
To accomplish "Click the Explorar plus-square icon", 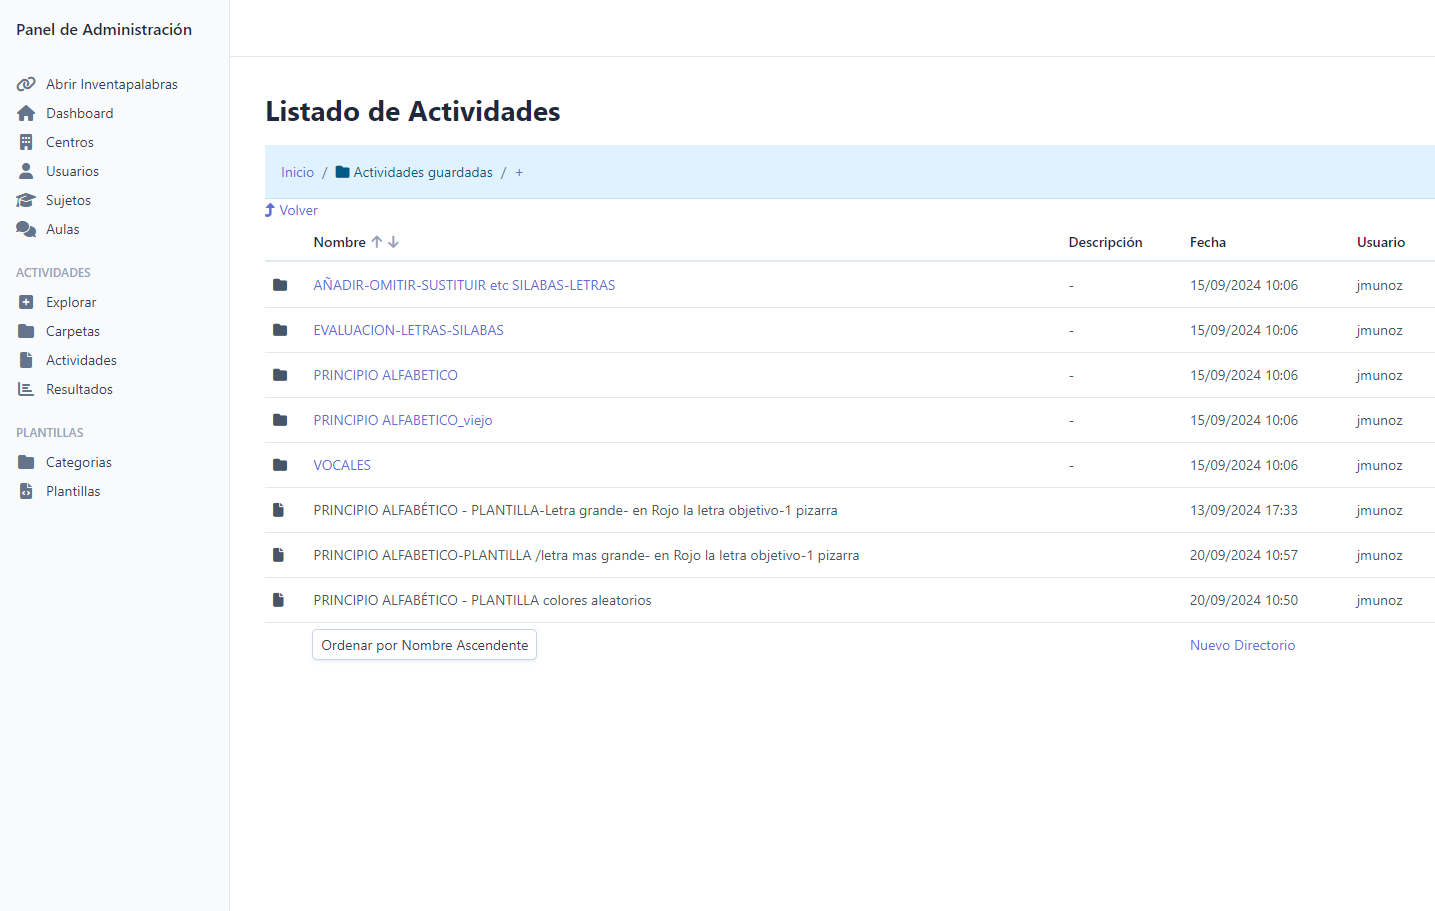I will (x=26, y=302).
